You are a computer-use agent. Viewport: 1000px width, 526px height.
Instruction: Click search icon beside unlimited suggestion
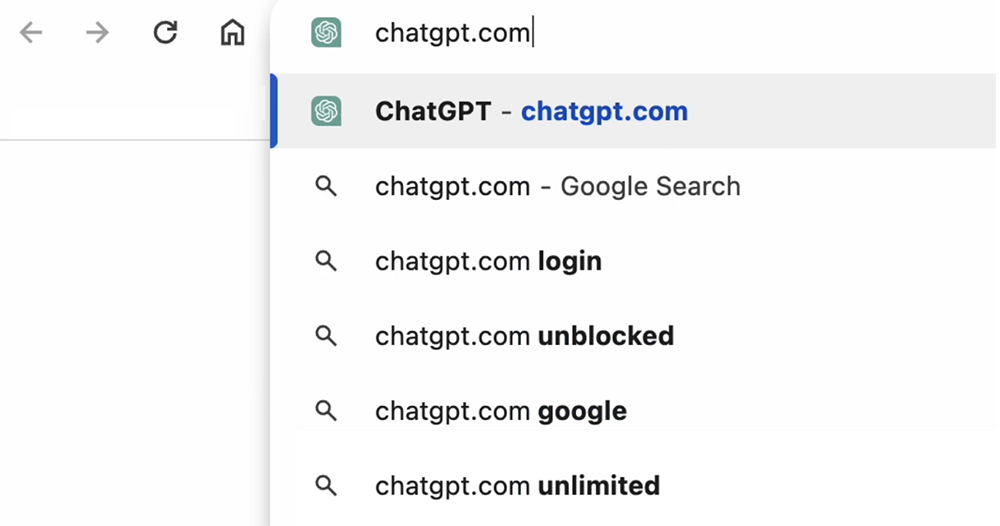(326, 485)
